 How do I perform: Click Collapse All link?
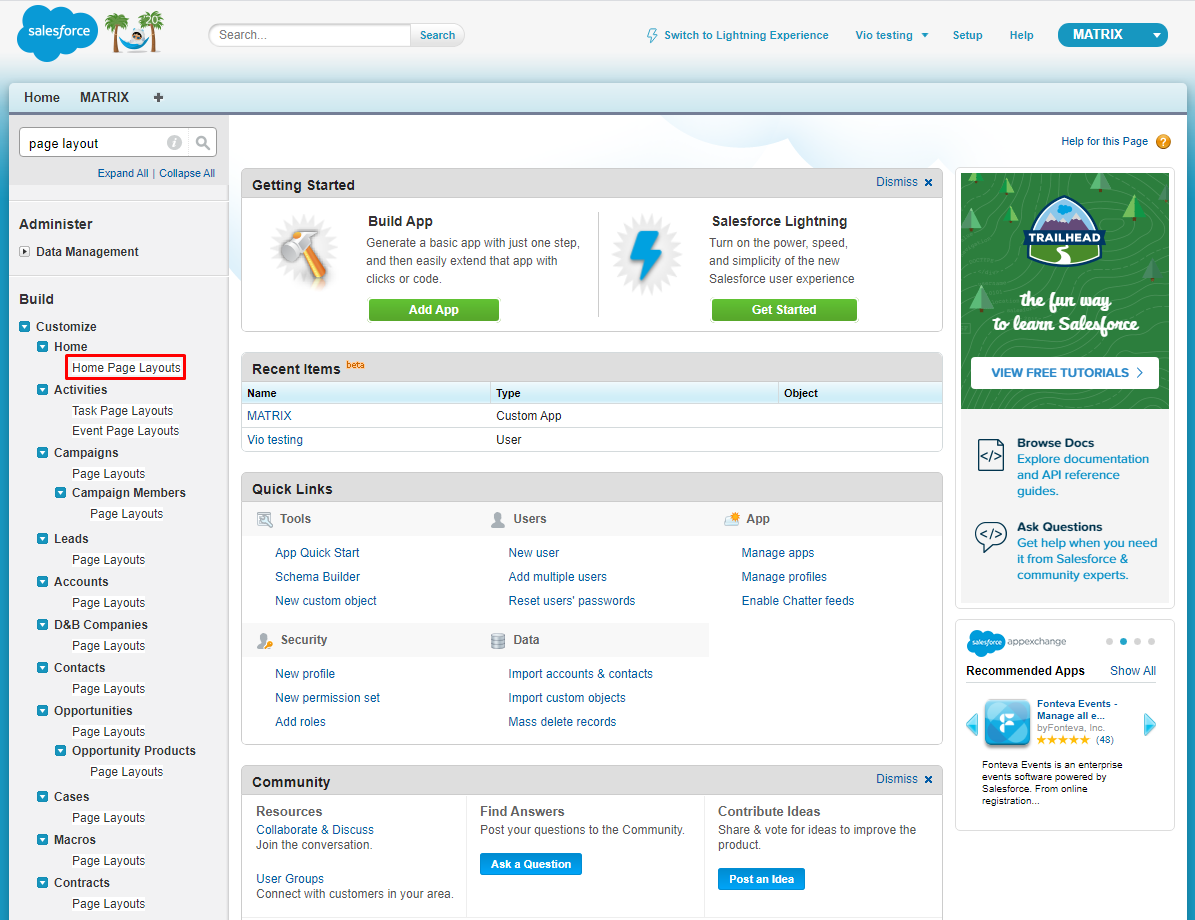[x=187, y=174]
